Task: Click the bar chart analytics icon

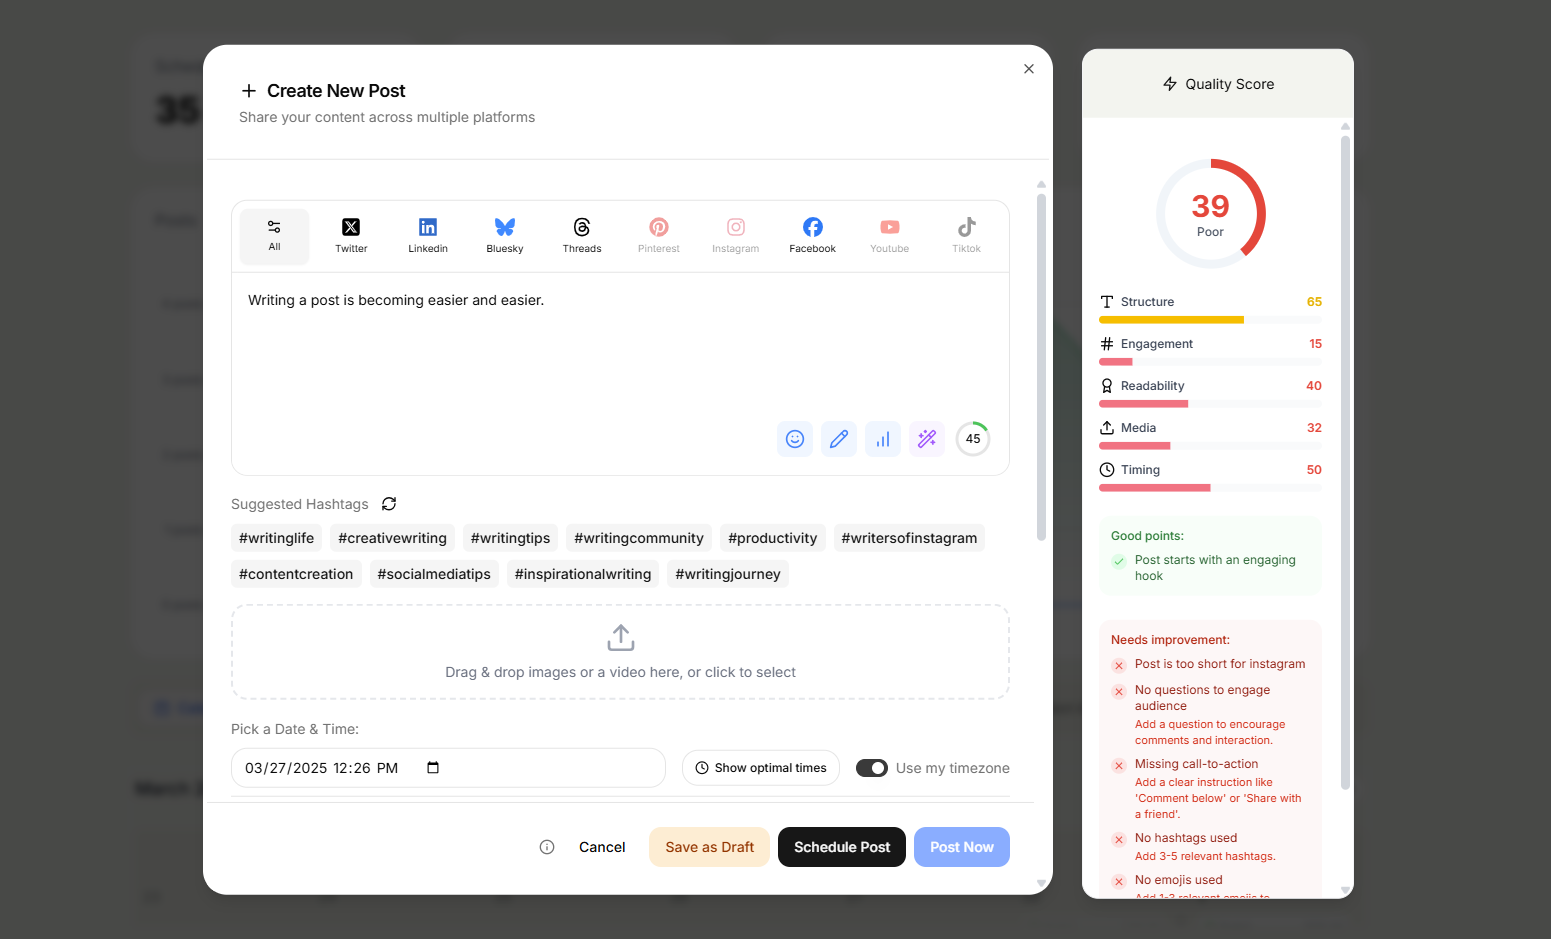Action: pyautogui.click(x=883, y=439)
